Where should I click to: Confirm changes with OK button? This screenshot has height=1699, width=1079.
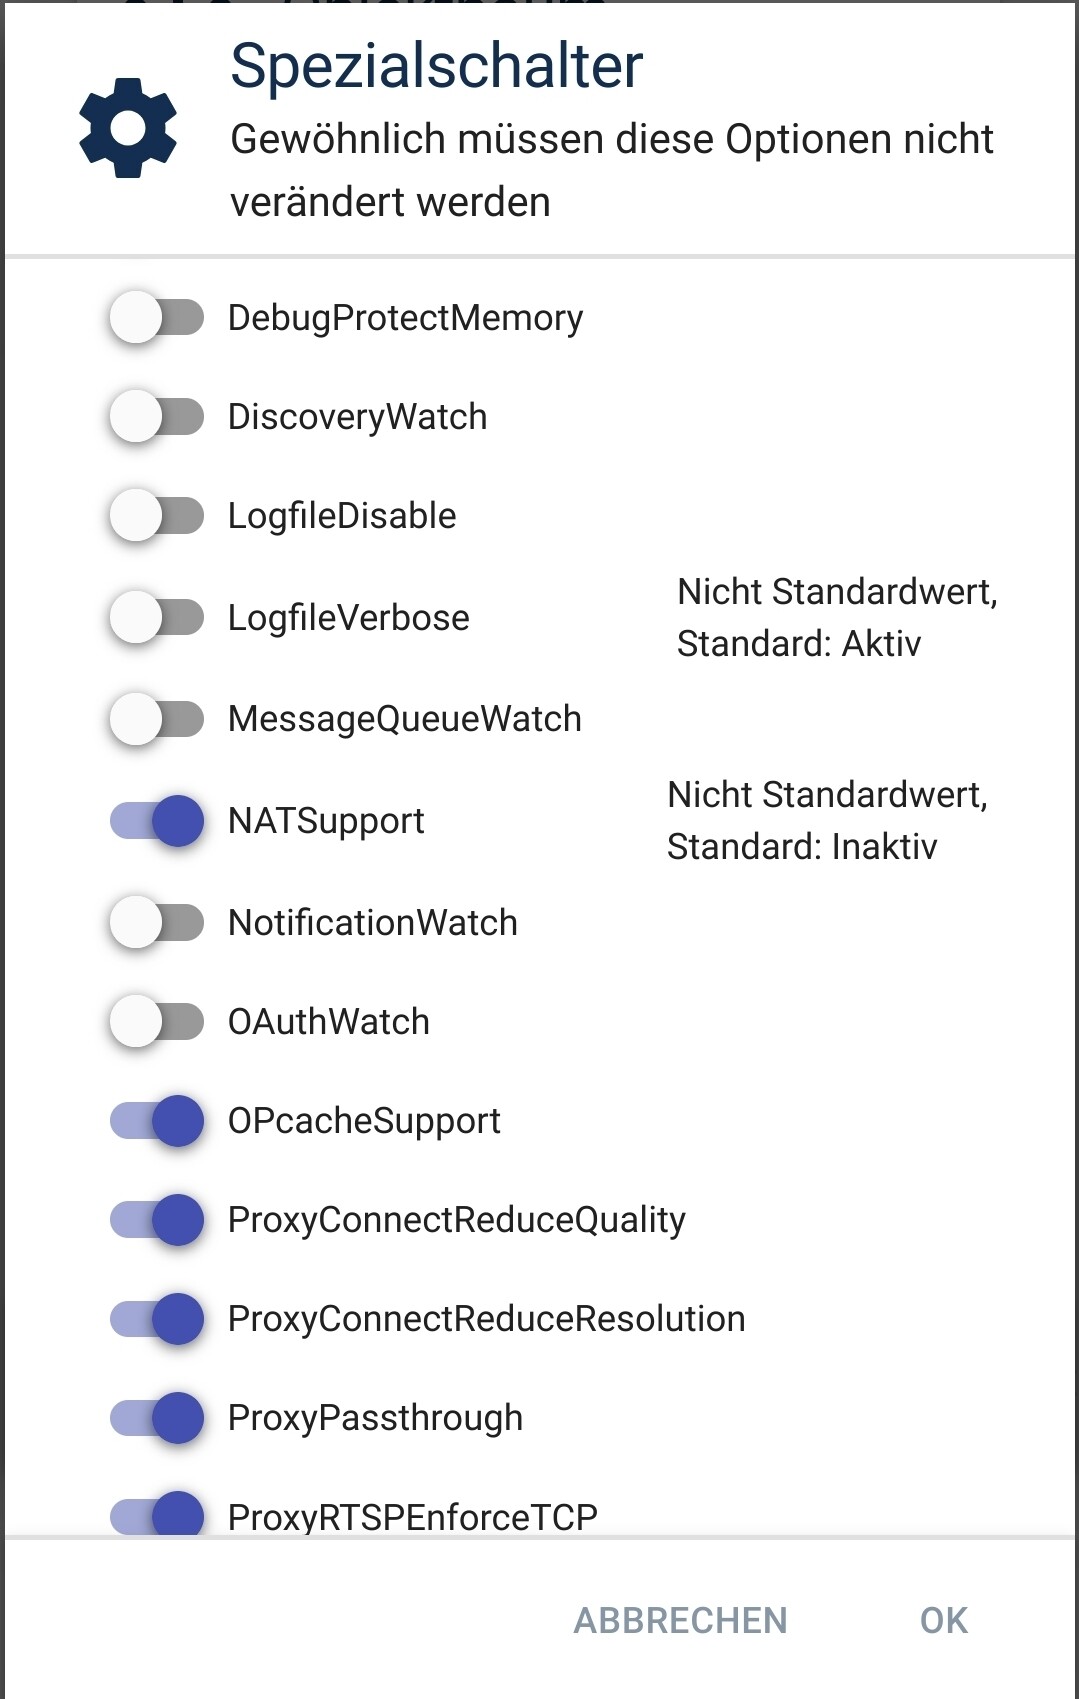click(944, 1621)
